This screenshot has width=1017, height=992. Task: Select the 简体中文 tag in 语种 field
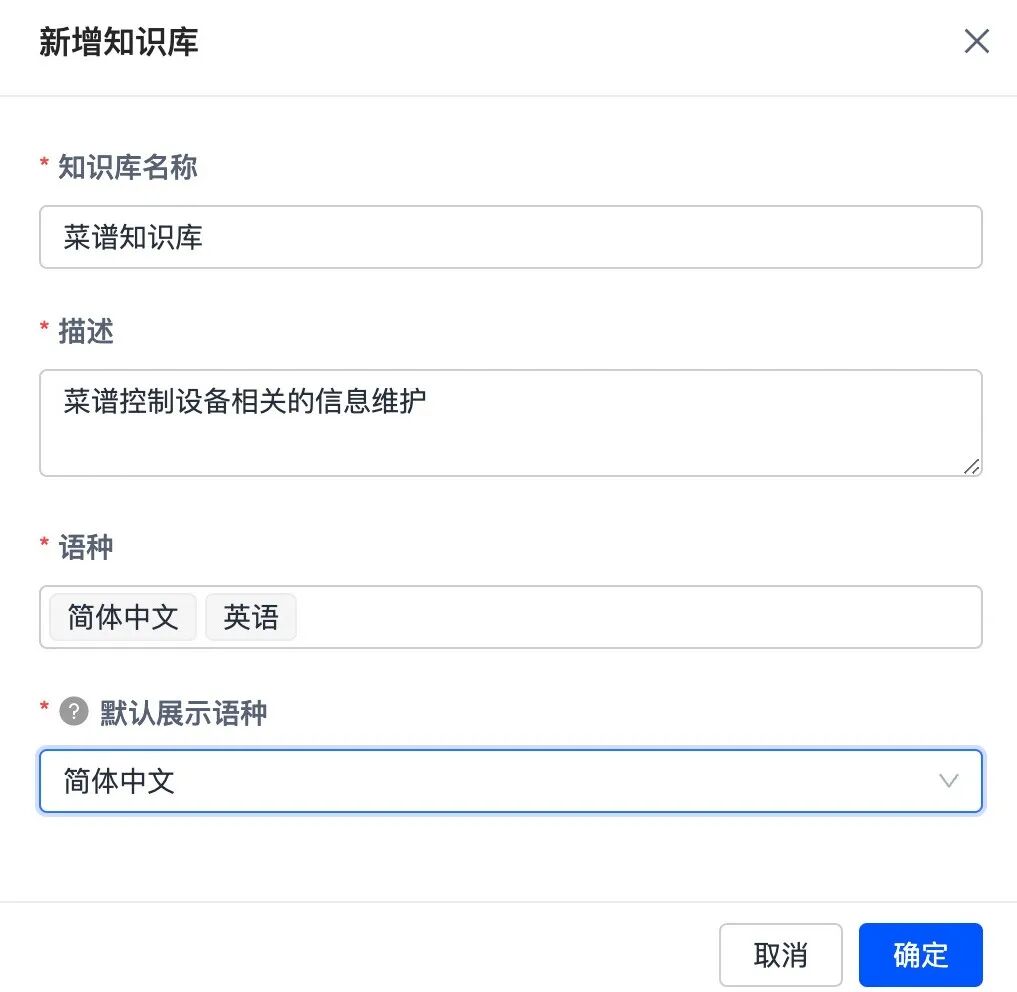(123, 617)
